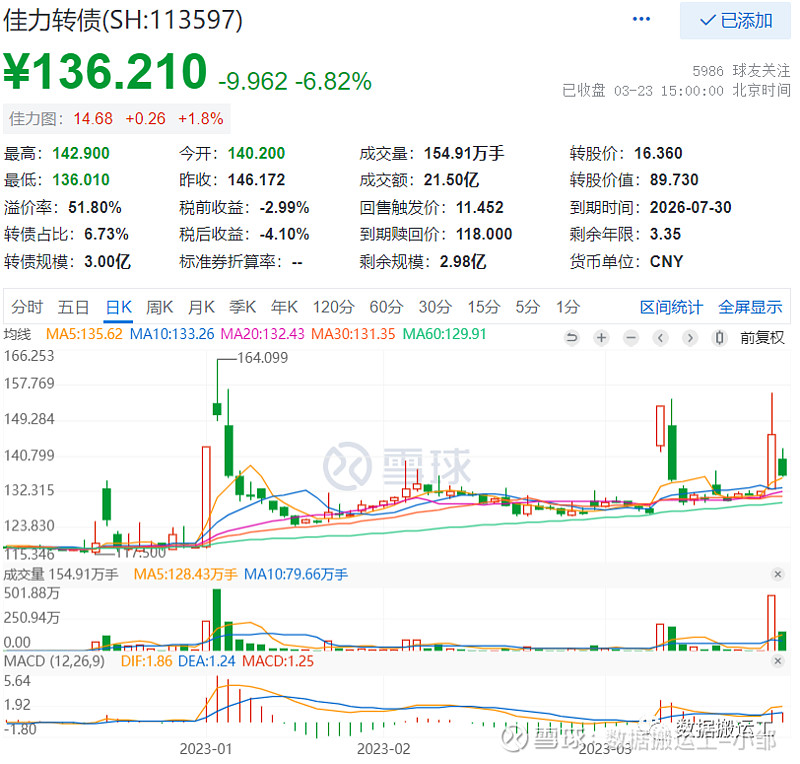Image resolution: width=800 pixels, height=764 pixels.
Task: Select the 120分 chart tab
Action: [333, 307]
